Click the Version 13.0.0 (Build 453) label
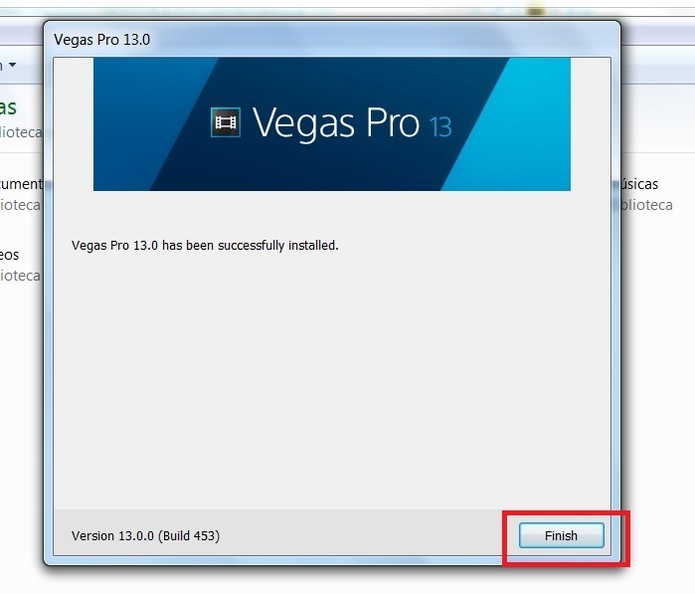This screenshot has width=695, height=594. 145,535
